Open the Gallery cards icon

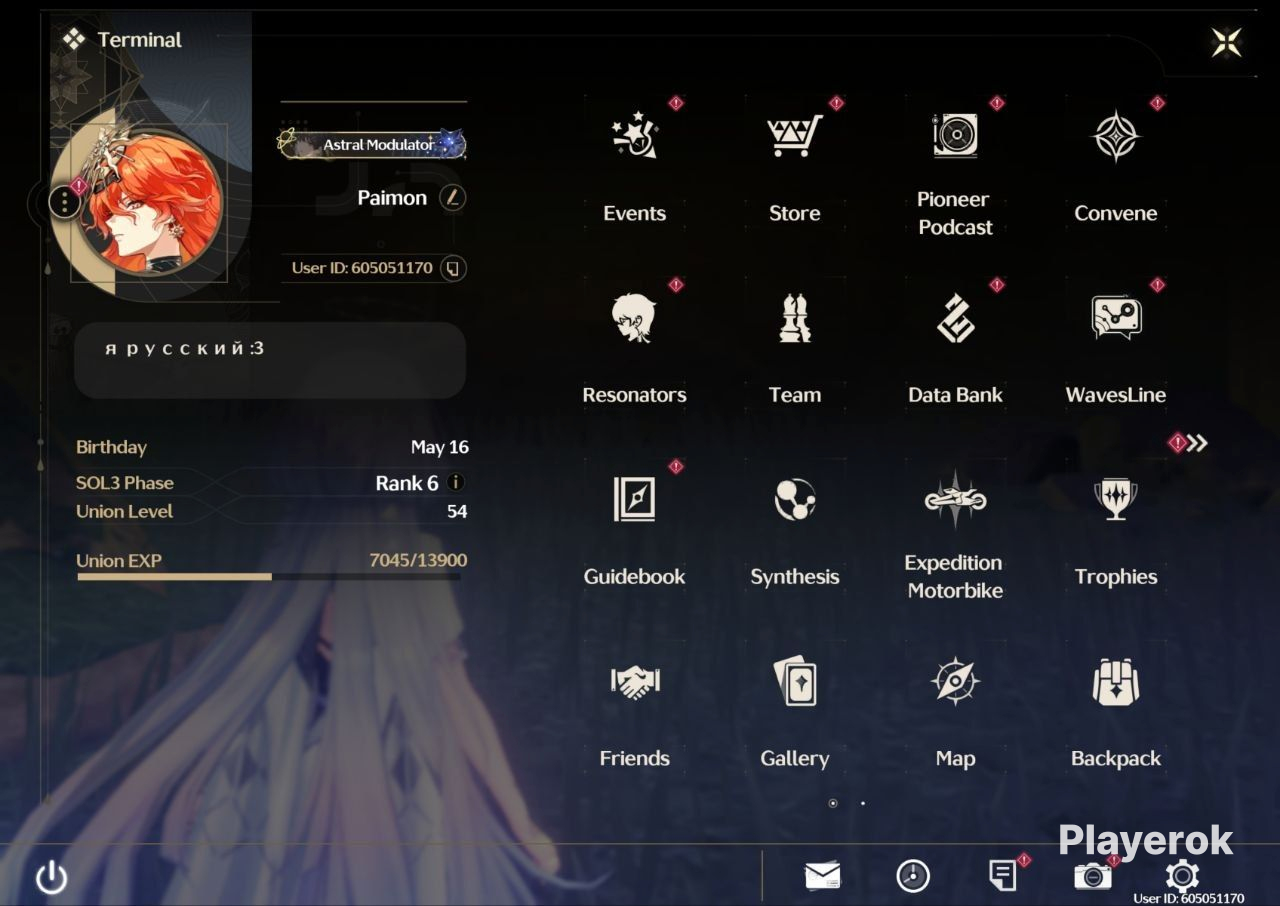click(x=795, y=682)
